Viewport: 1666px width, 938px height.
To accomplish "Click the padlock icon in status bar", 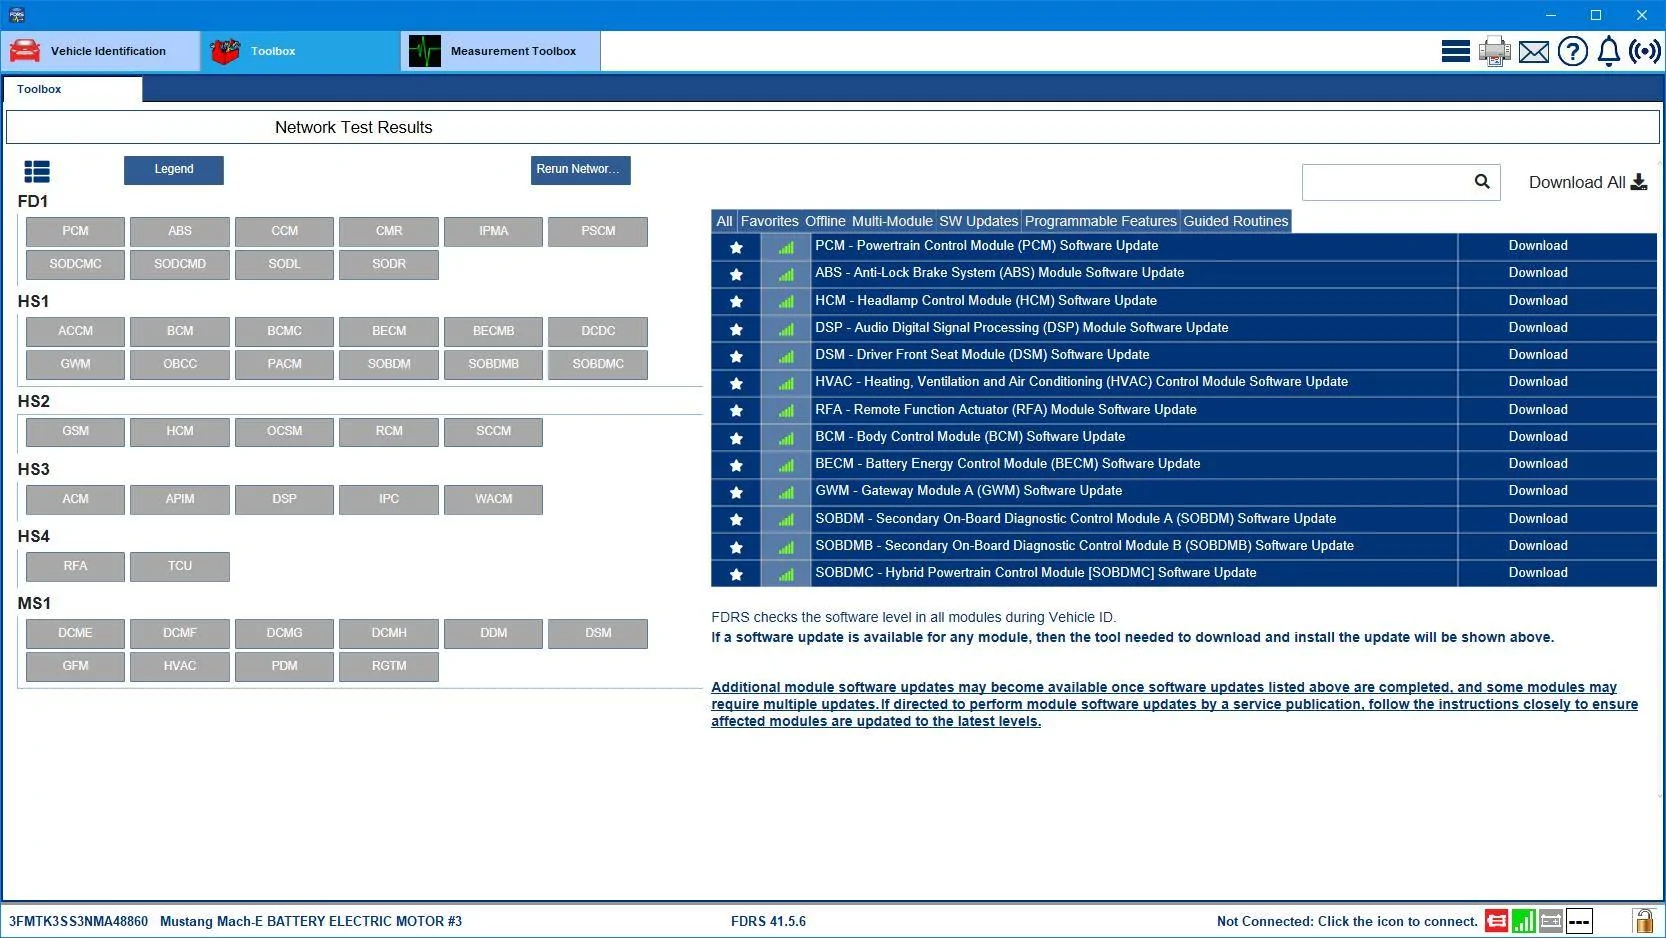I will (1643, 921).
